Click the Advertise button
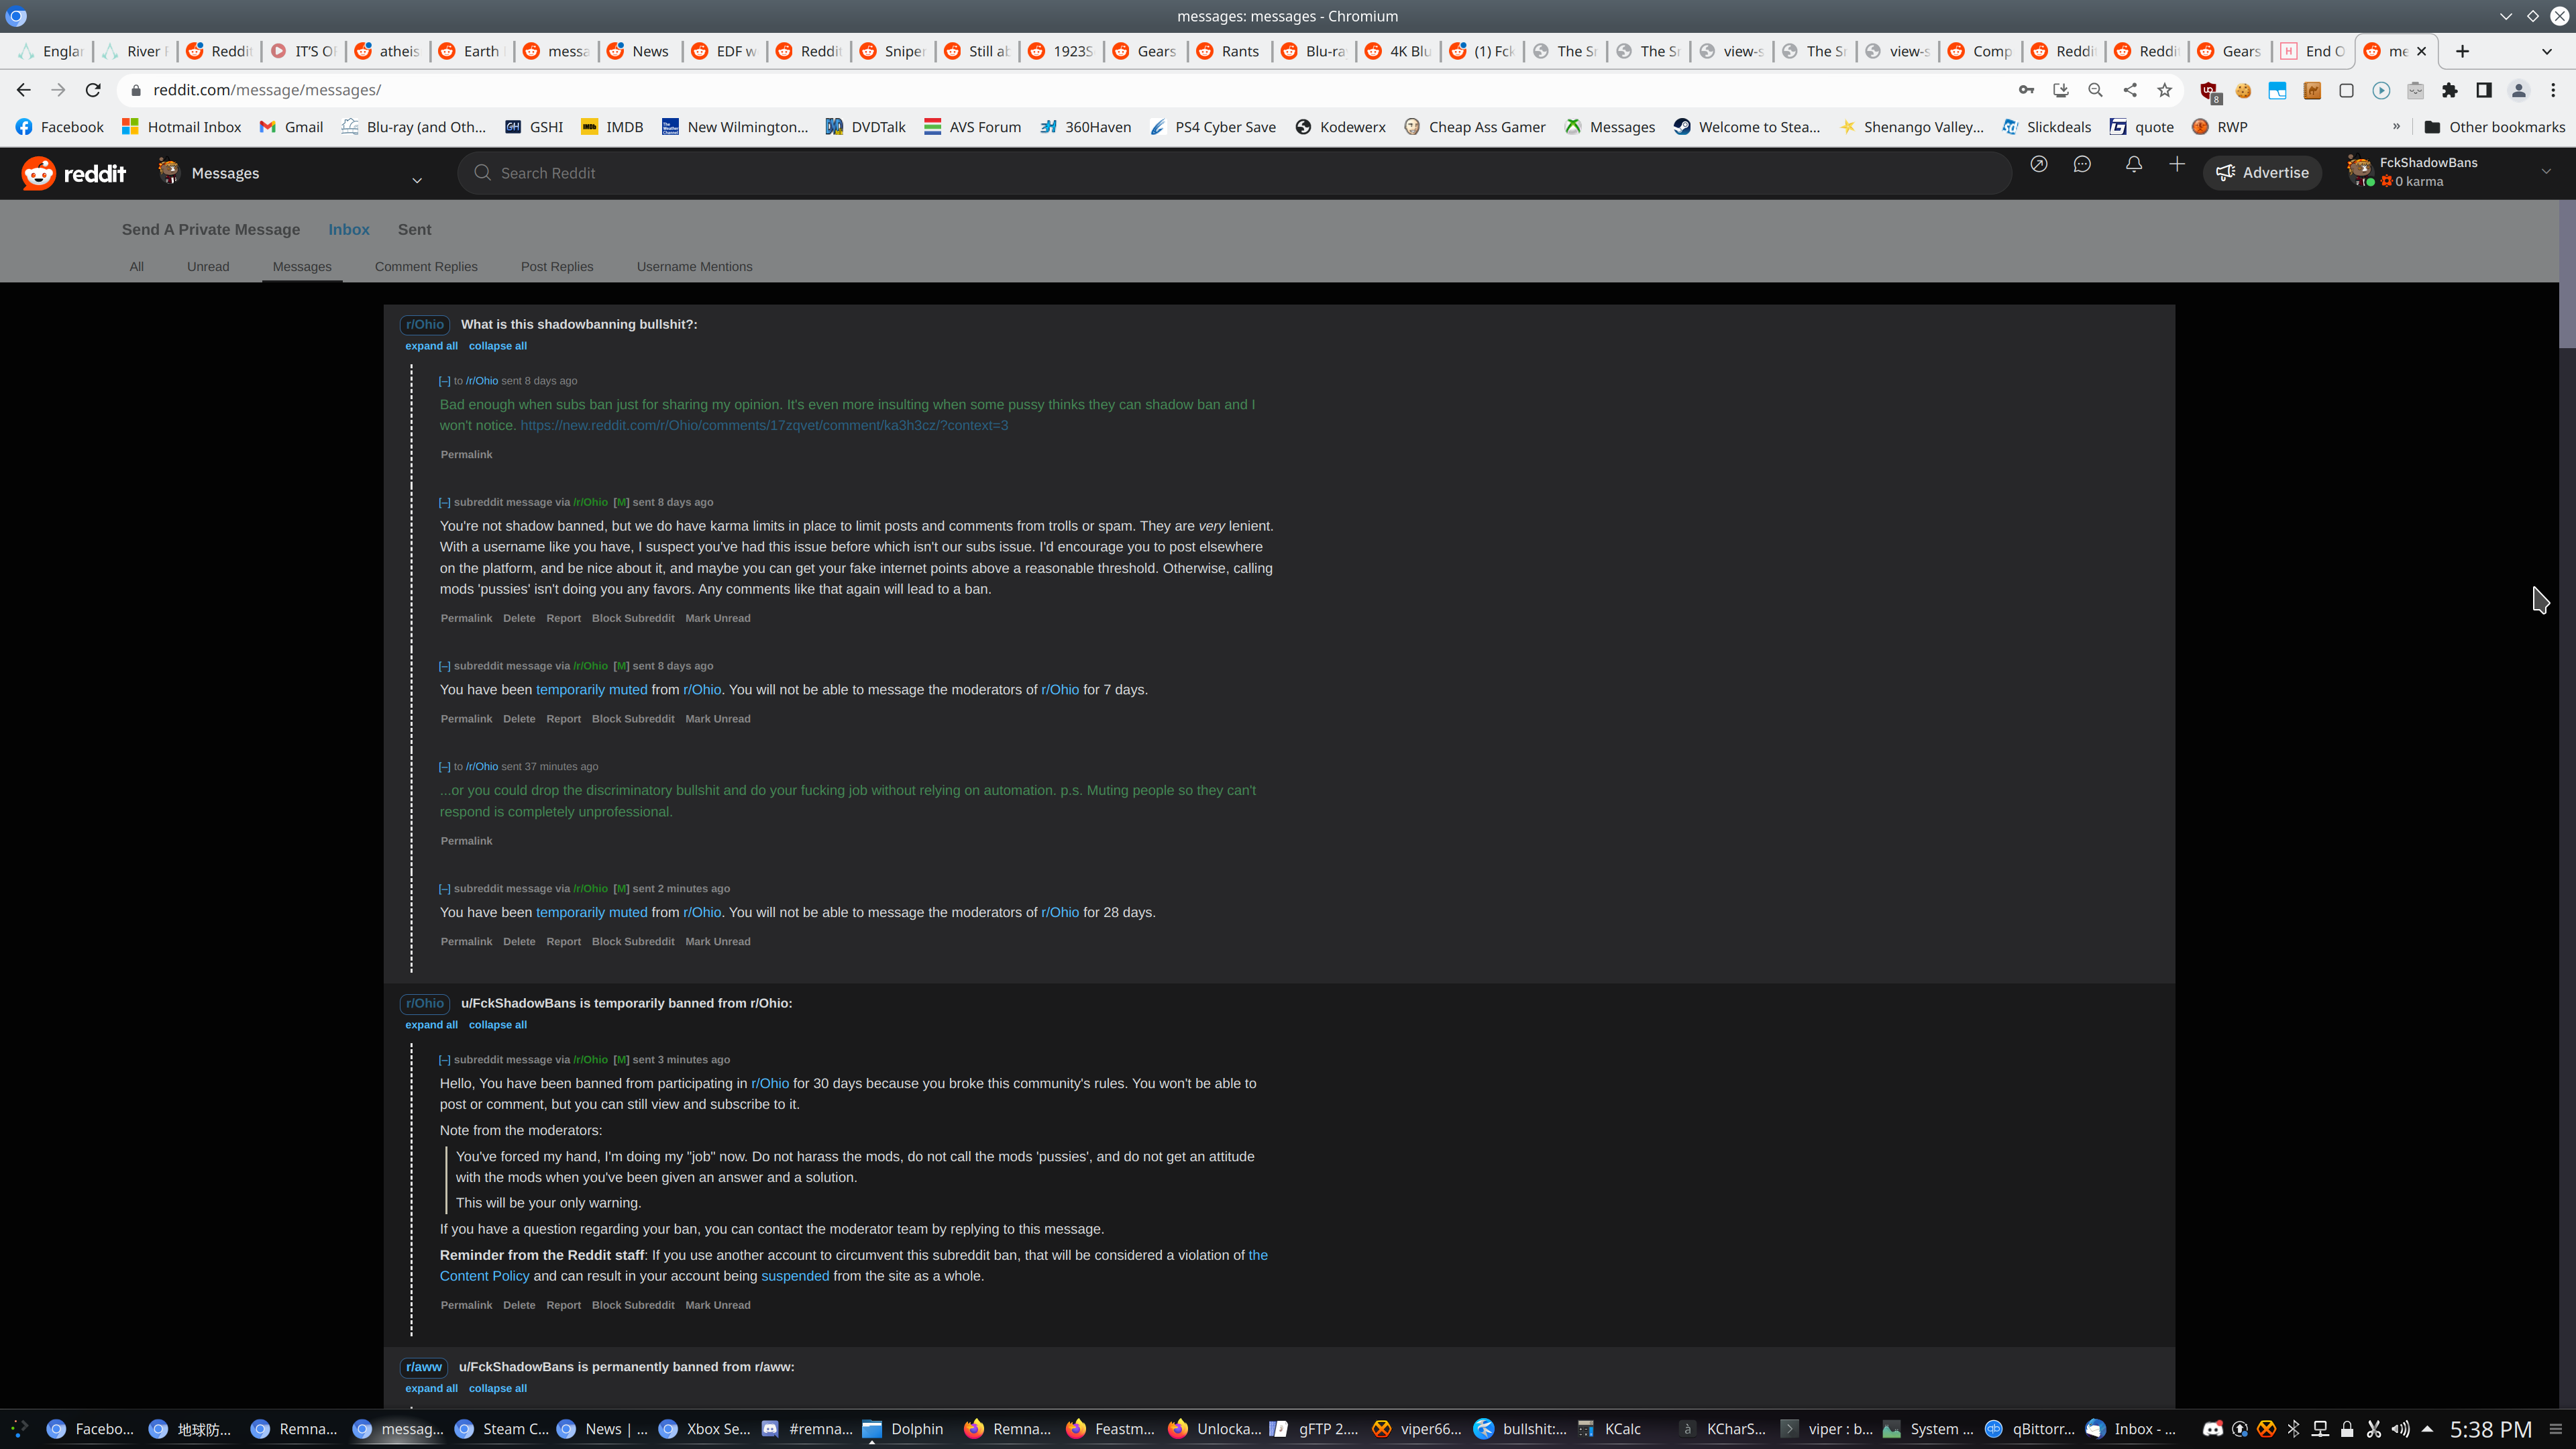 point(2262,173)
